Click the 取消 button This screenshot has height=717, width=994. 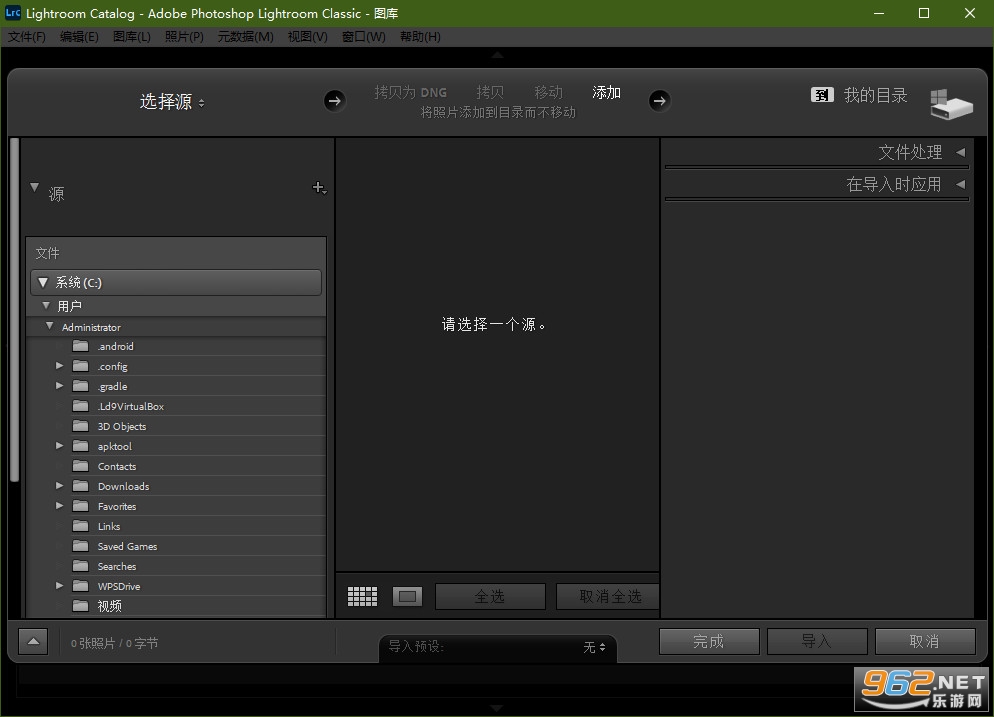coord(925,642)
